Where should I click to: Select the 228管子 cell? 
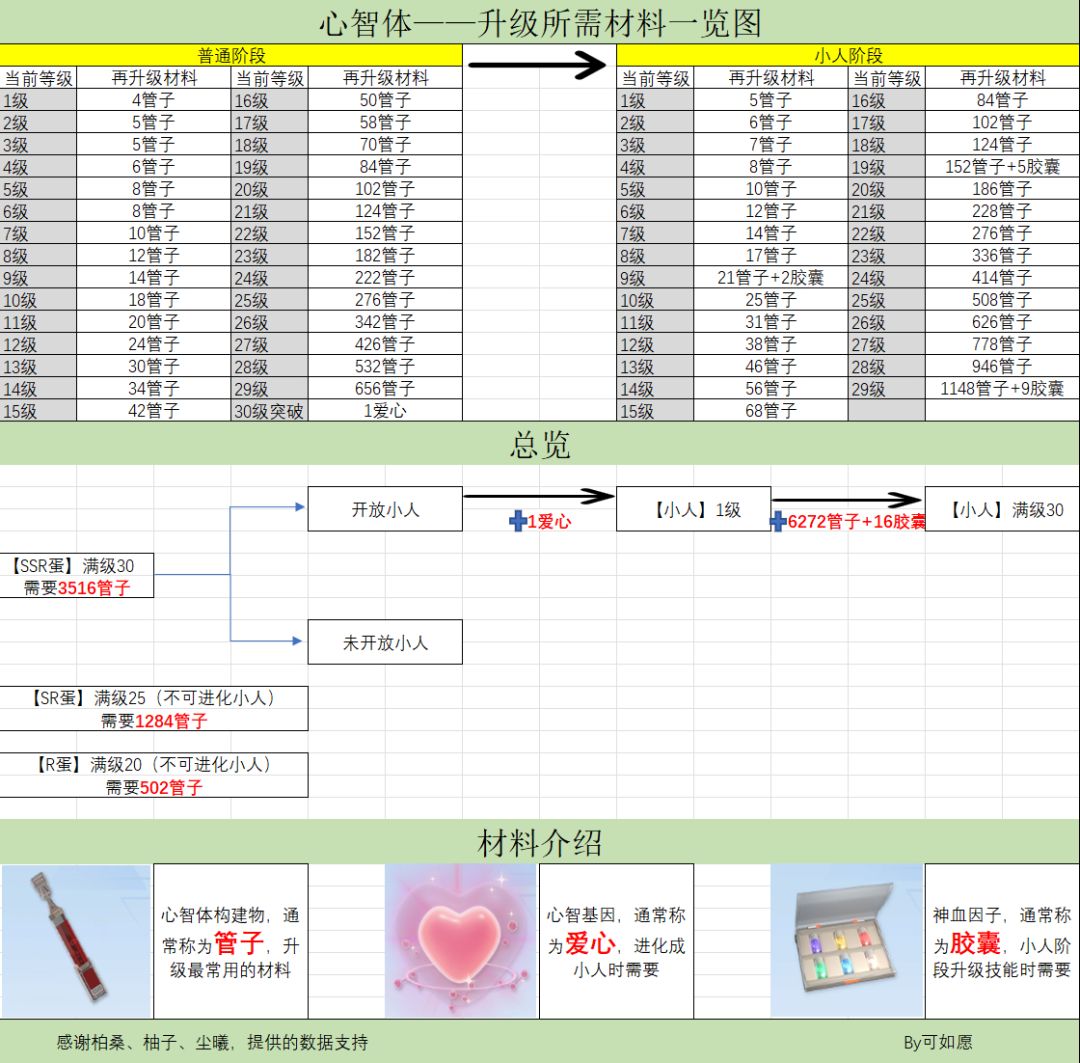[x=1002, y=211]
